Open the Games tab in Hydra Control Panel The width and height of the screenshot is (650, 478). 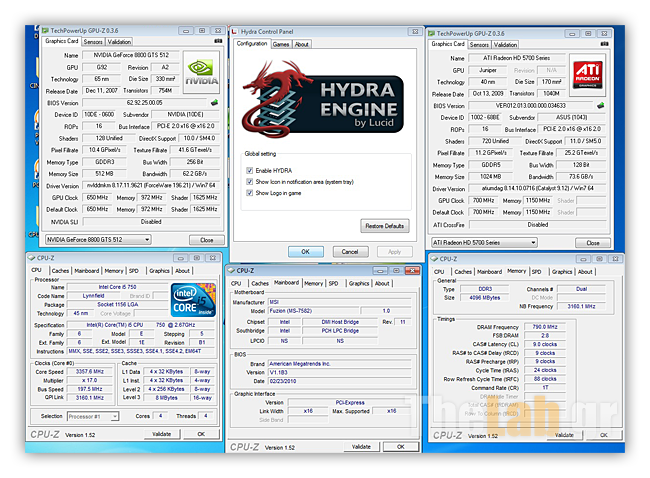tap(281, 44)
